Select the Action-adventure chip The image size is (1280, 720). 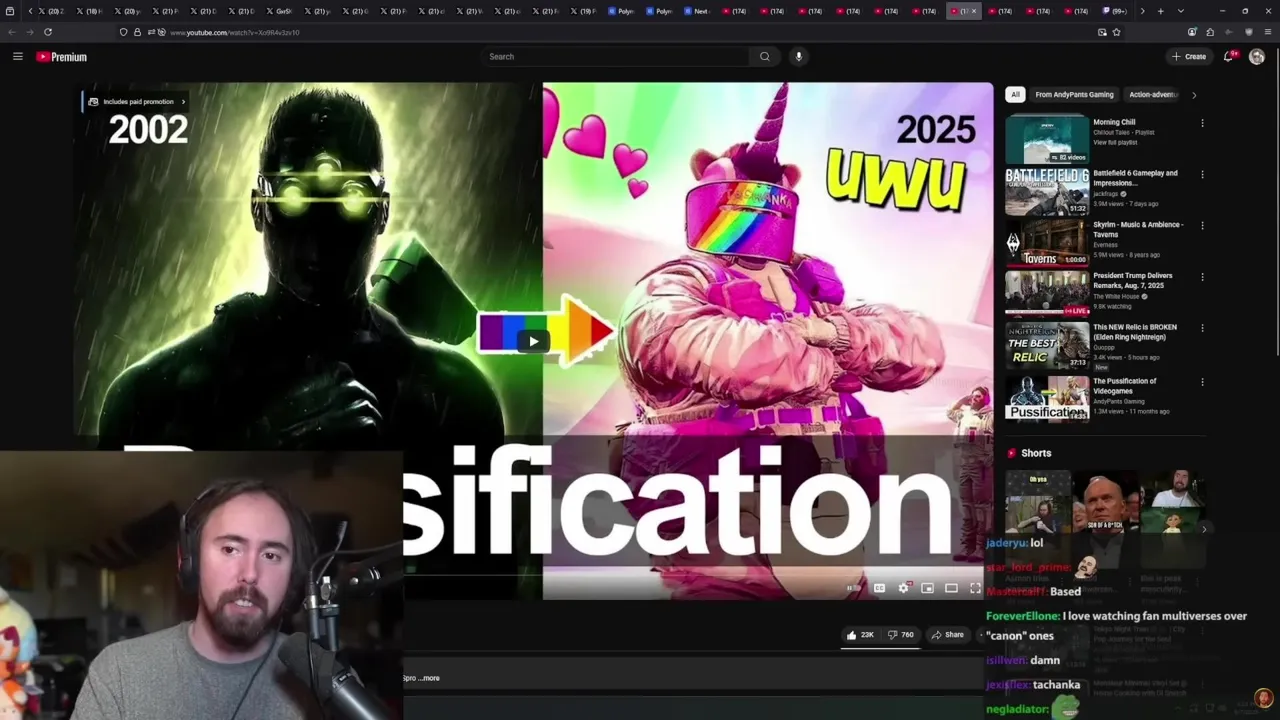coord(1153,95)
